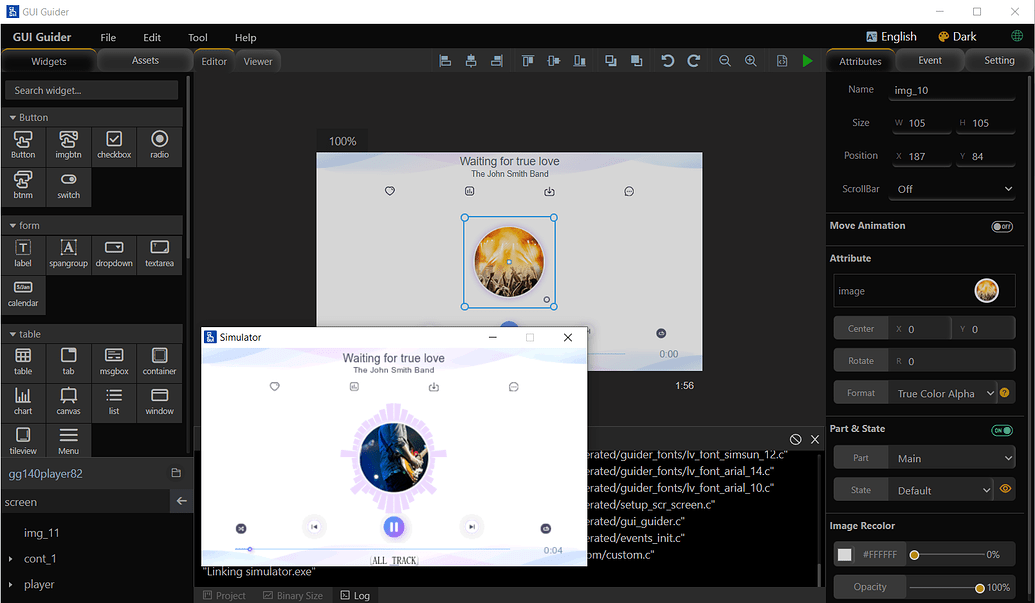Click the Undo icon in the toolbar
The image size is (1035, 603).
coord(667,60)
